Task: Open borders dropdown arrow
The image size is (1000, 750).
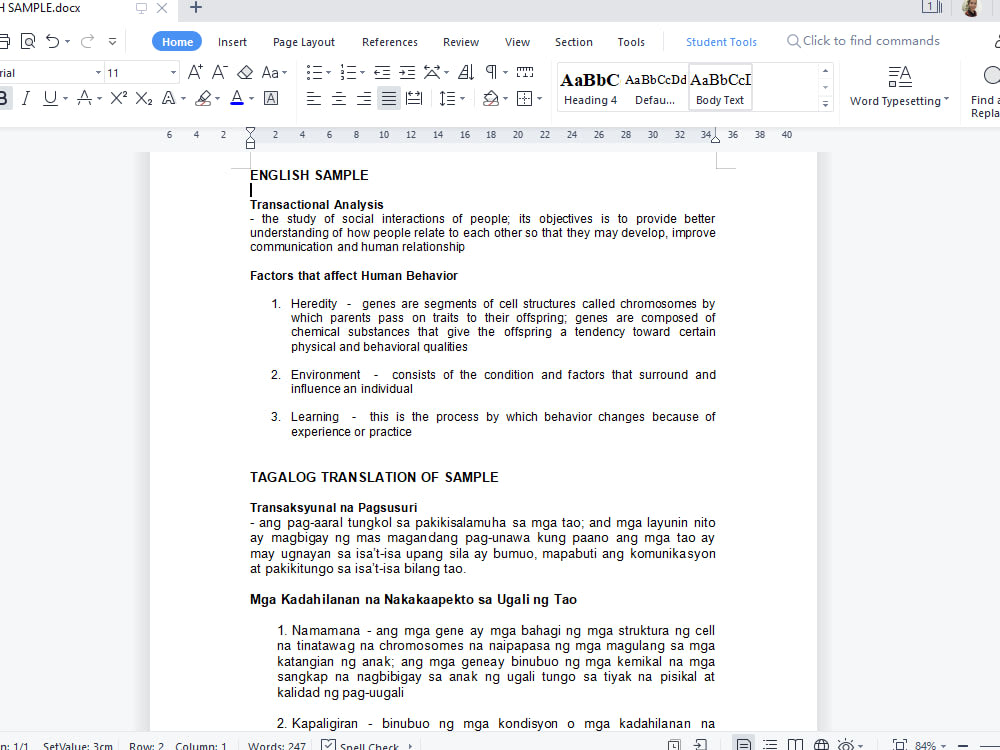Action: [540, 99]
